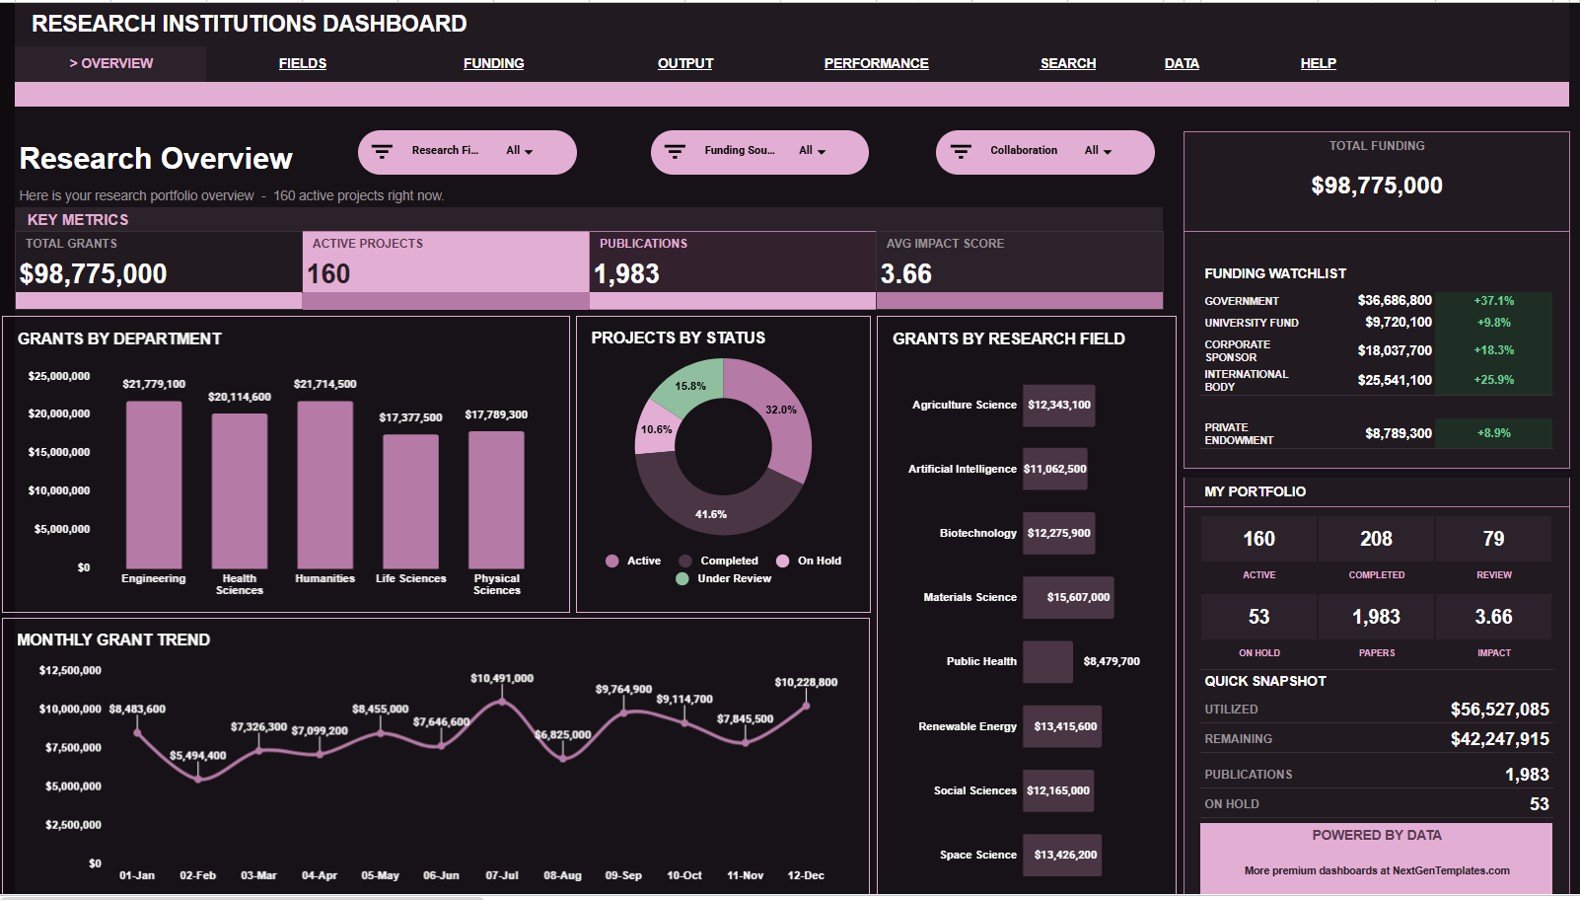Viewport: 1580px width, 900px height.
Task: Click the Artificial Intelligence bar $11,062,500
Action: (1055, 469)
